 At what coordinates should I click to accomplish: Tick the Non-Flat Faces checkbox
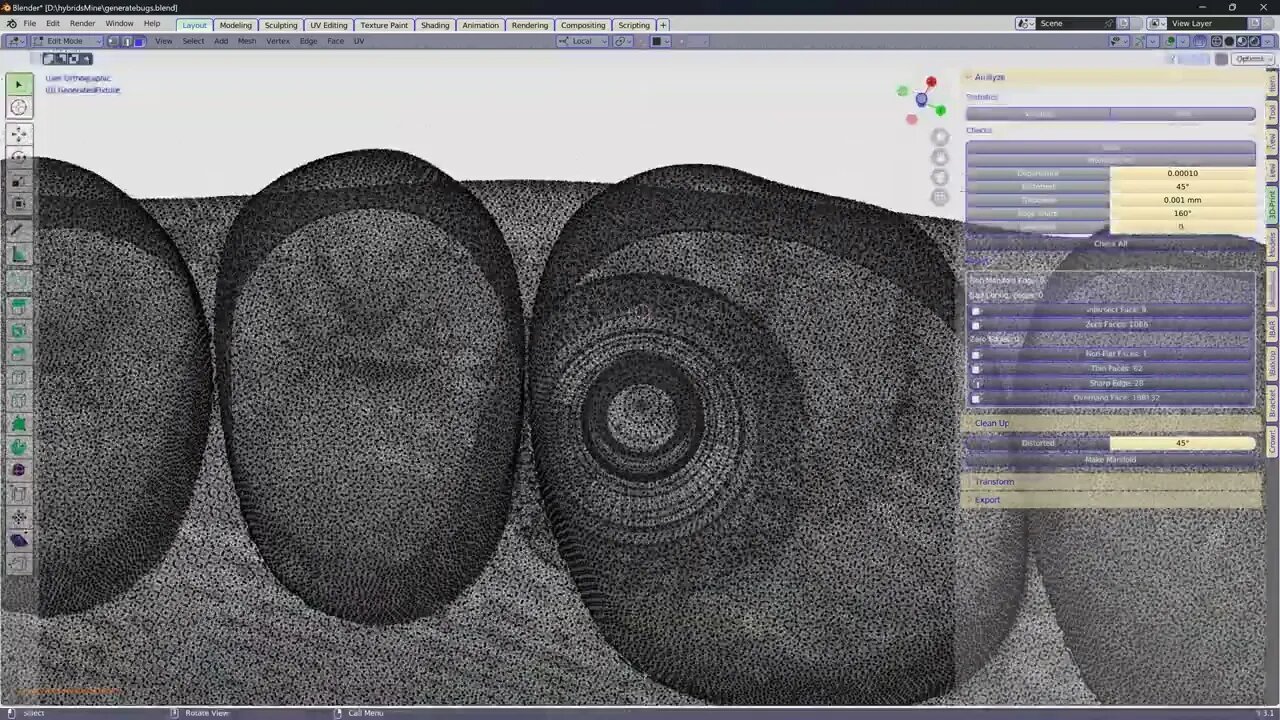(977, 354)
